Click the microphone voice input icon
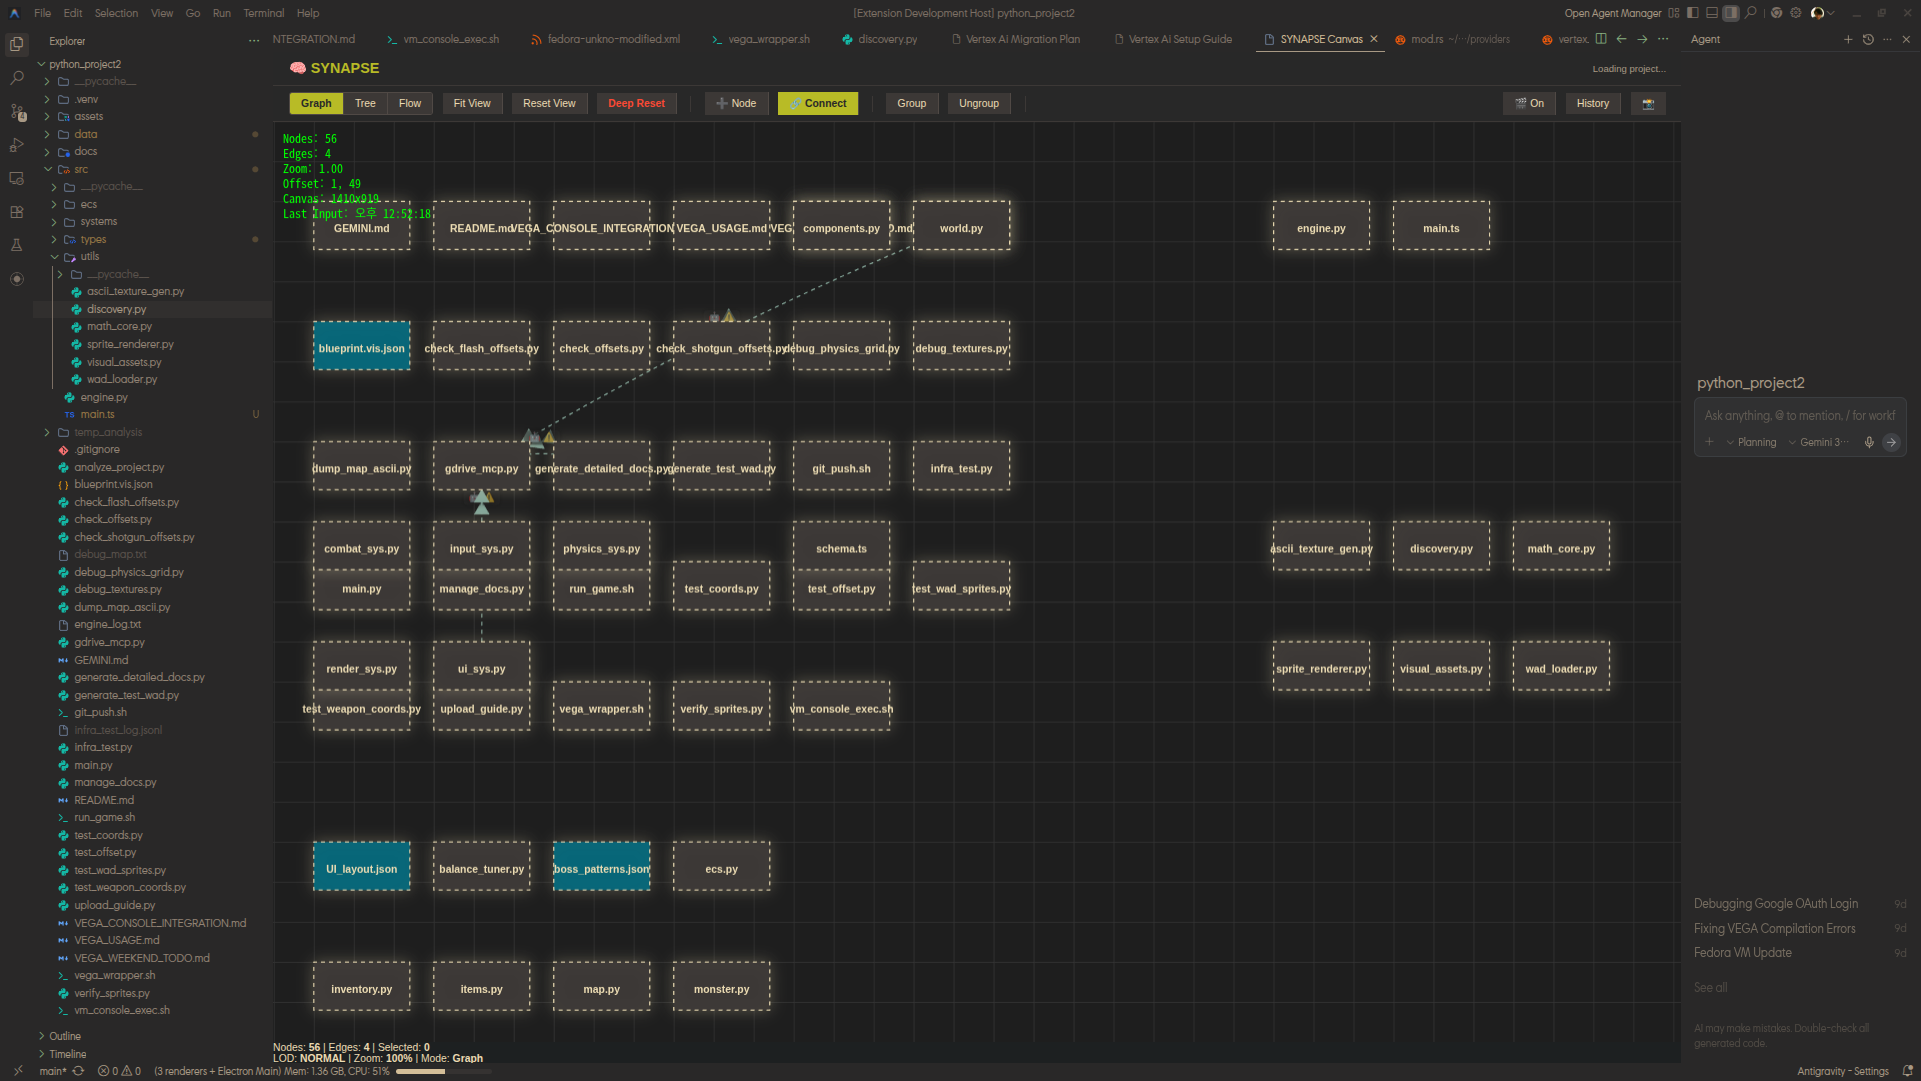1921x1081 pixels. click(1869, 442)
